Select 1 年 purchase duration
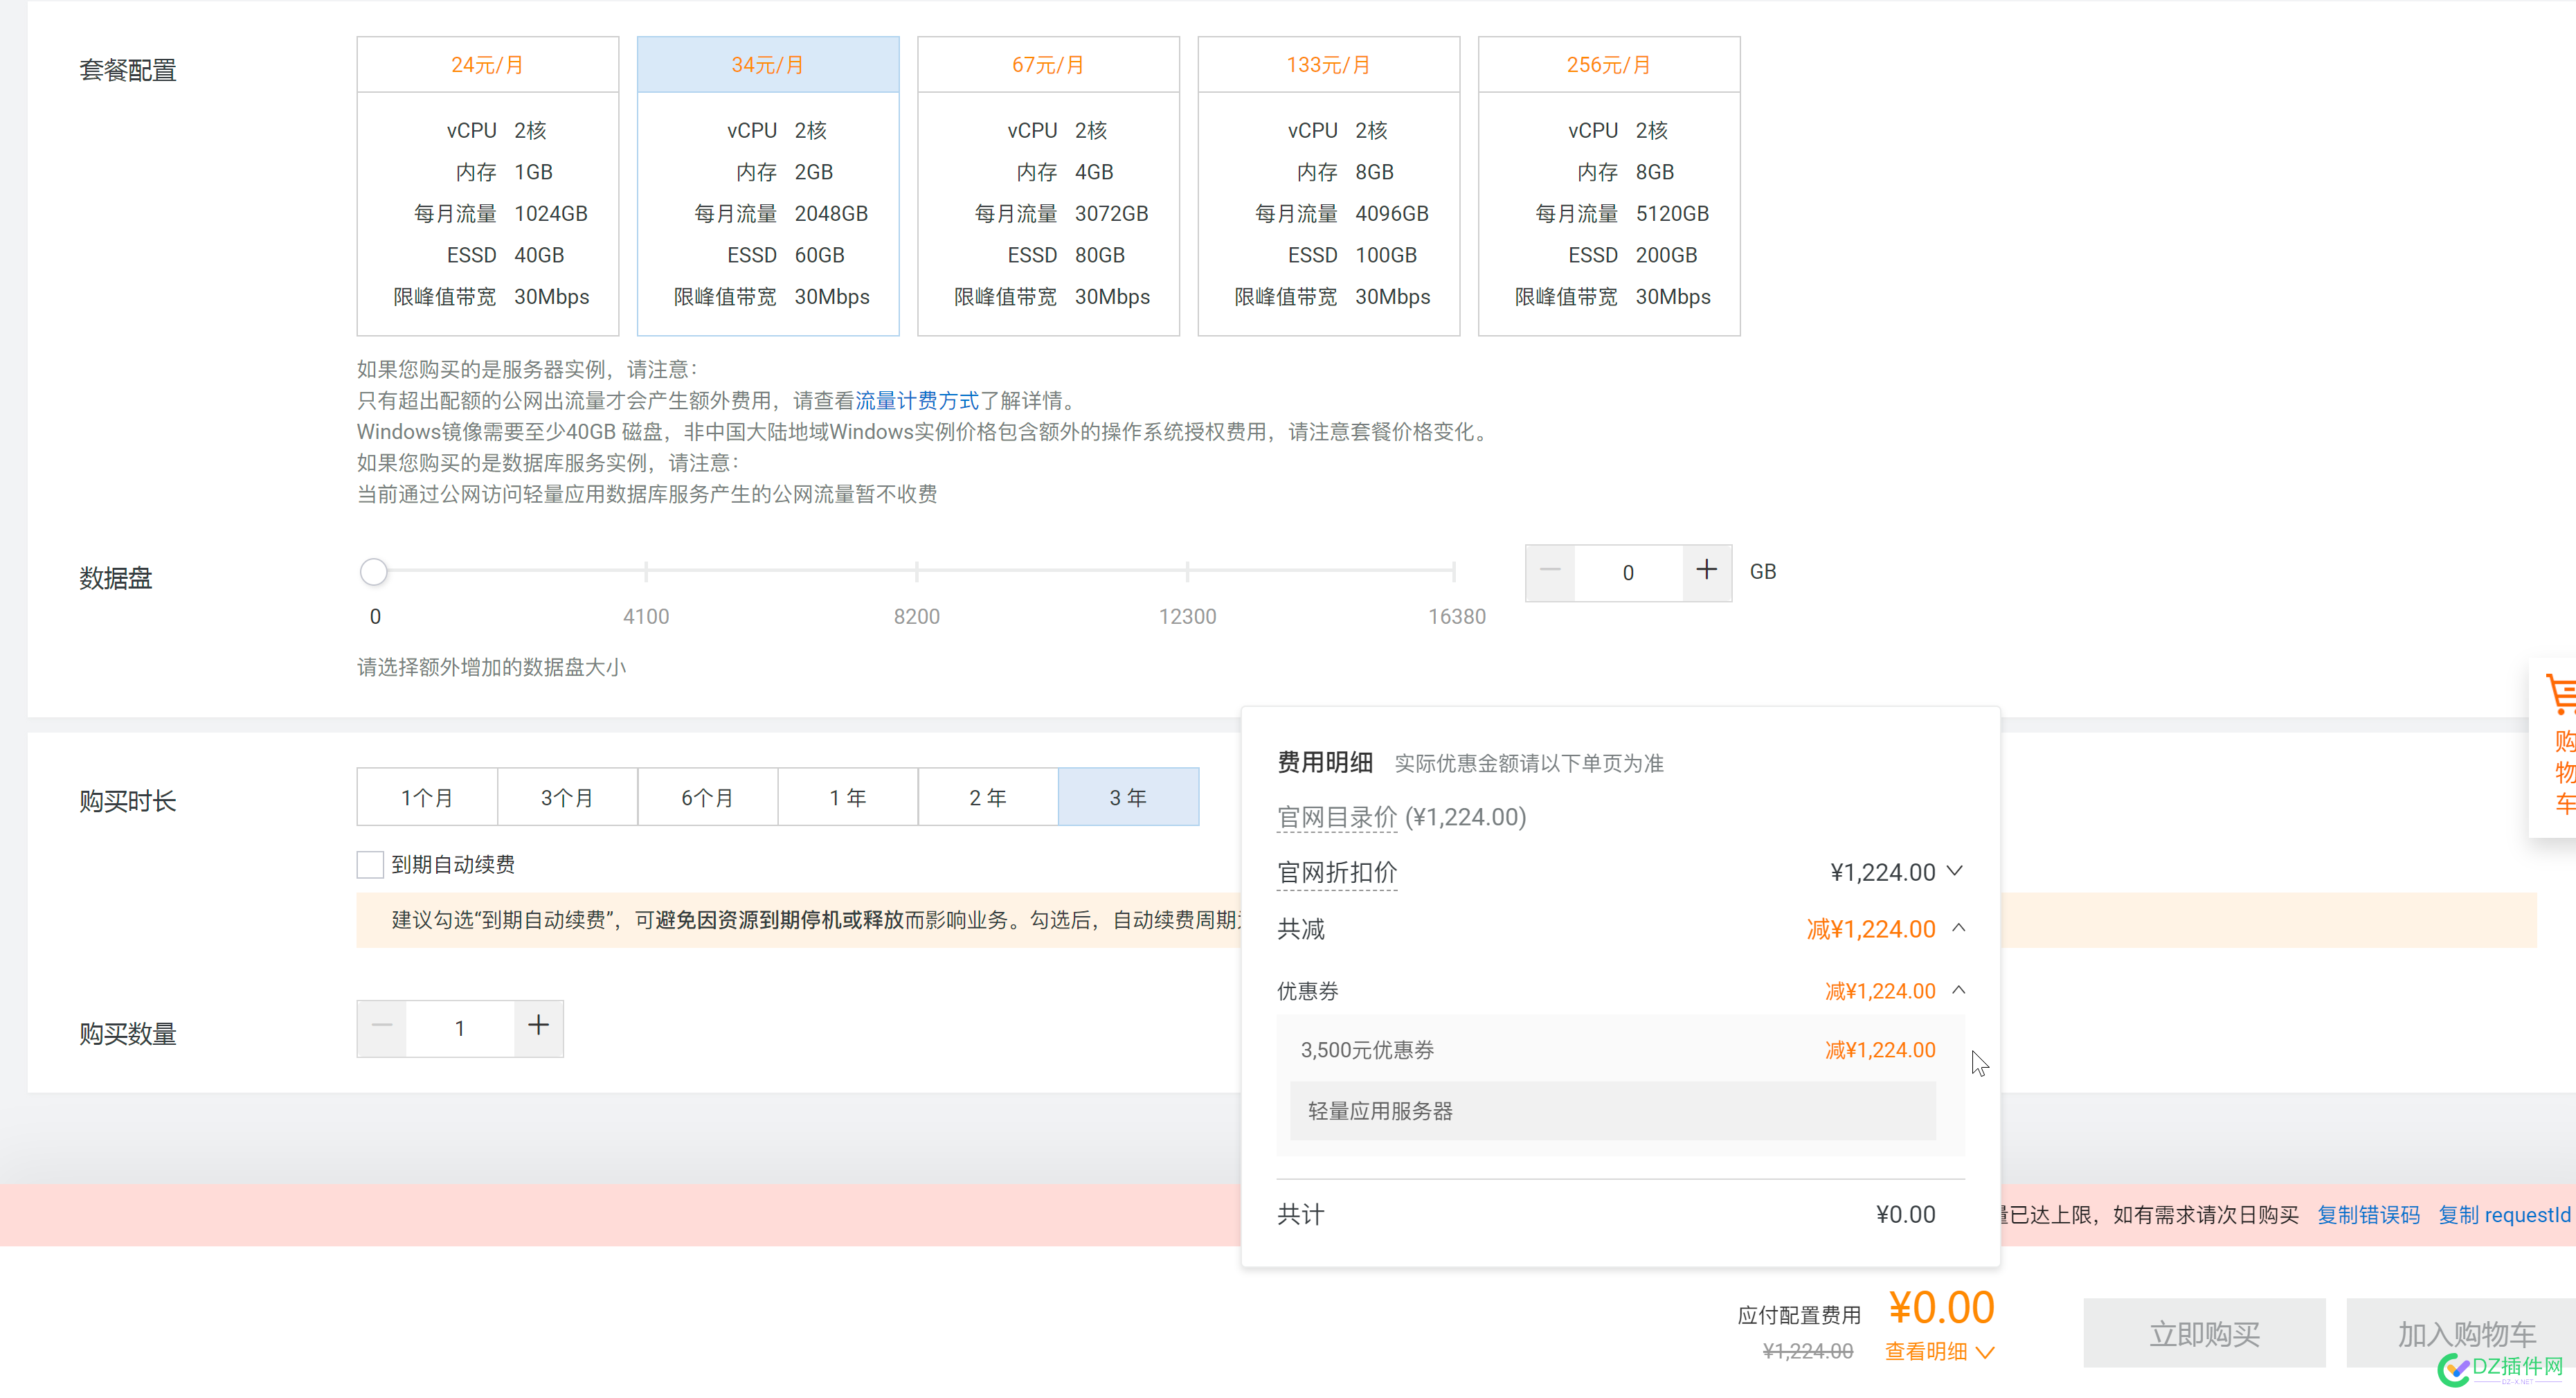 pyautogui.click(x=847, y=797)
